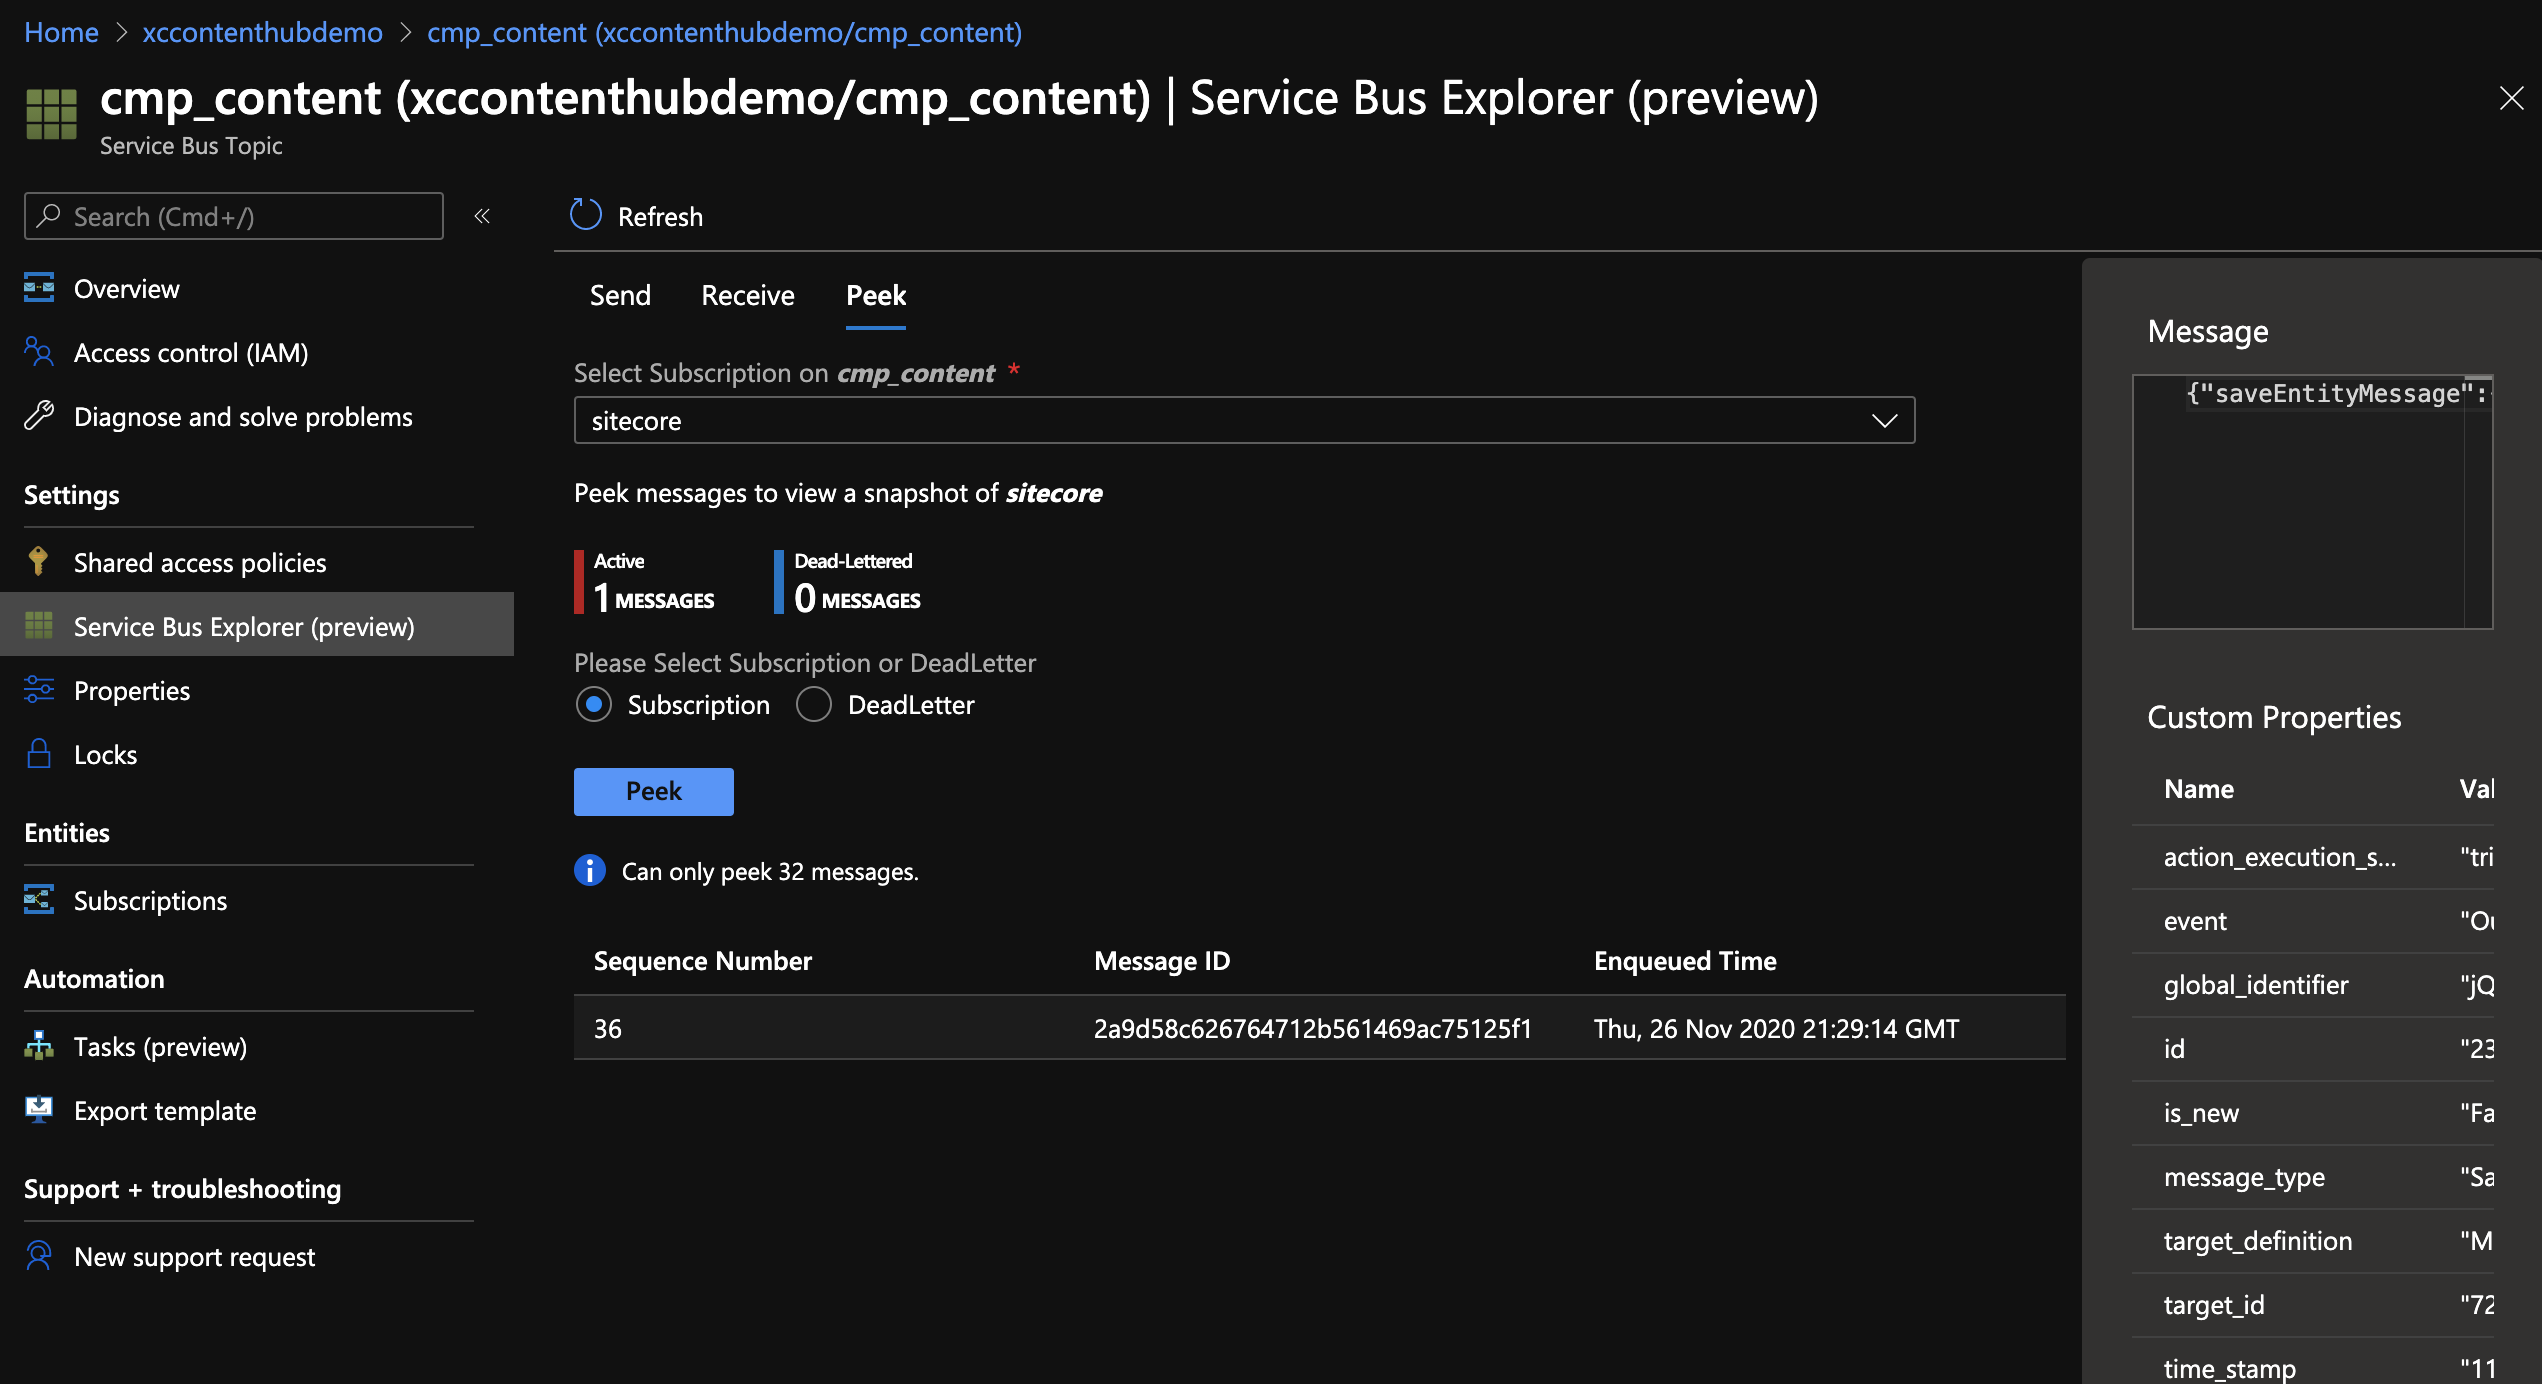Click the Locks padlock icon
This screenshot has width=2542, height=1384.
click(39, 754)
